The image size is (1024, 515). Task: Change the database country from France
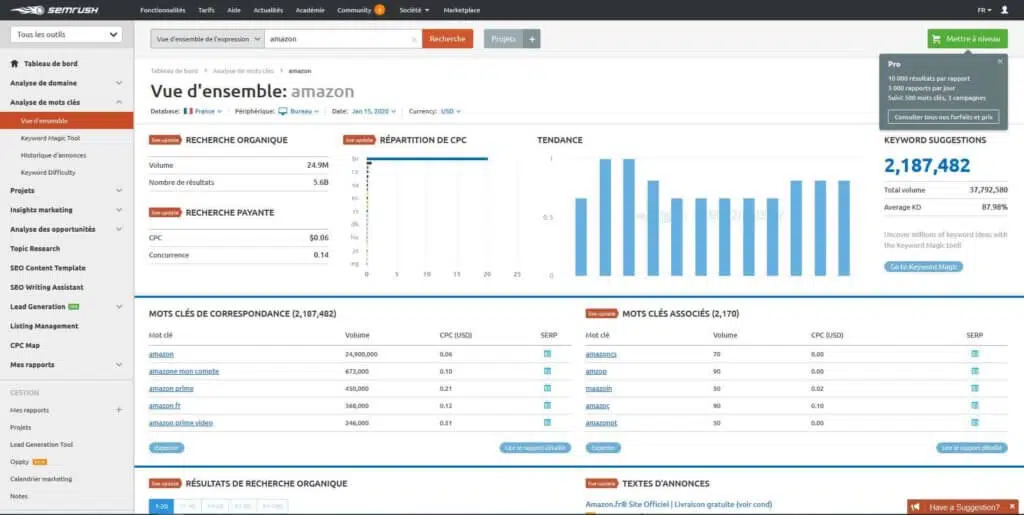(x=205, y=111)
